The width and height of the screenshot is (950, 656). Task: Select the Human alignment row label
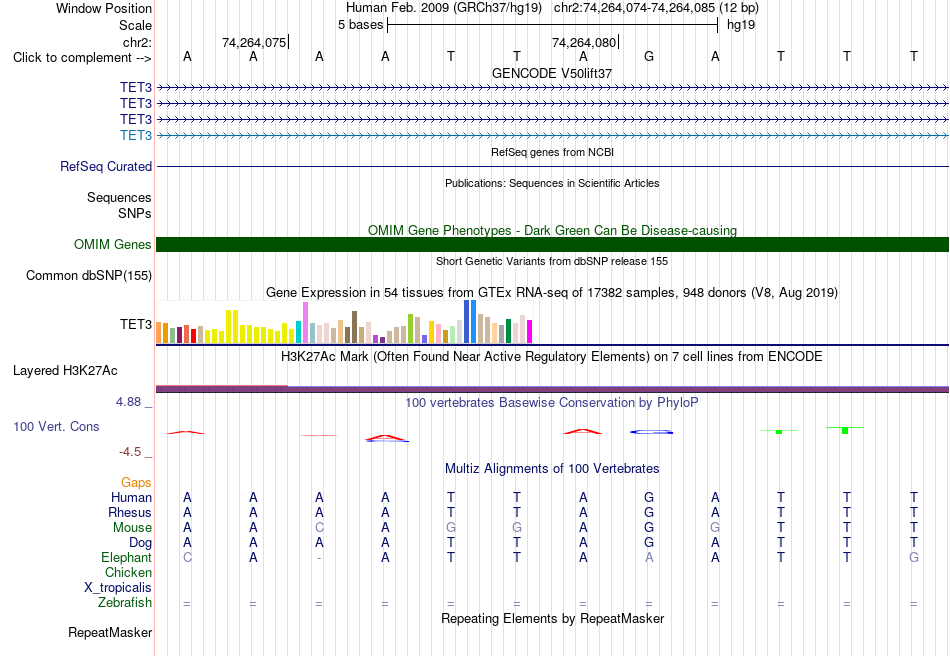coord(131,498)
